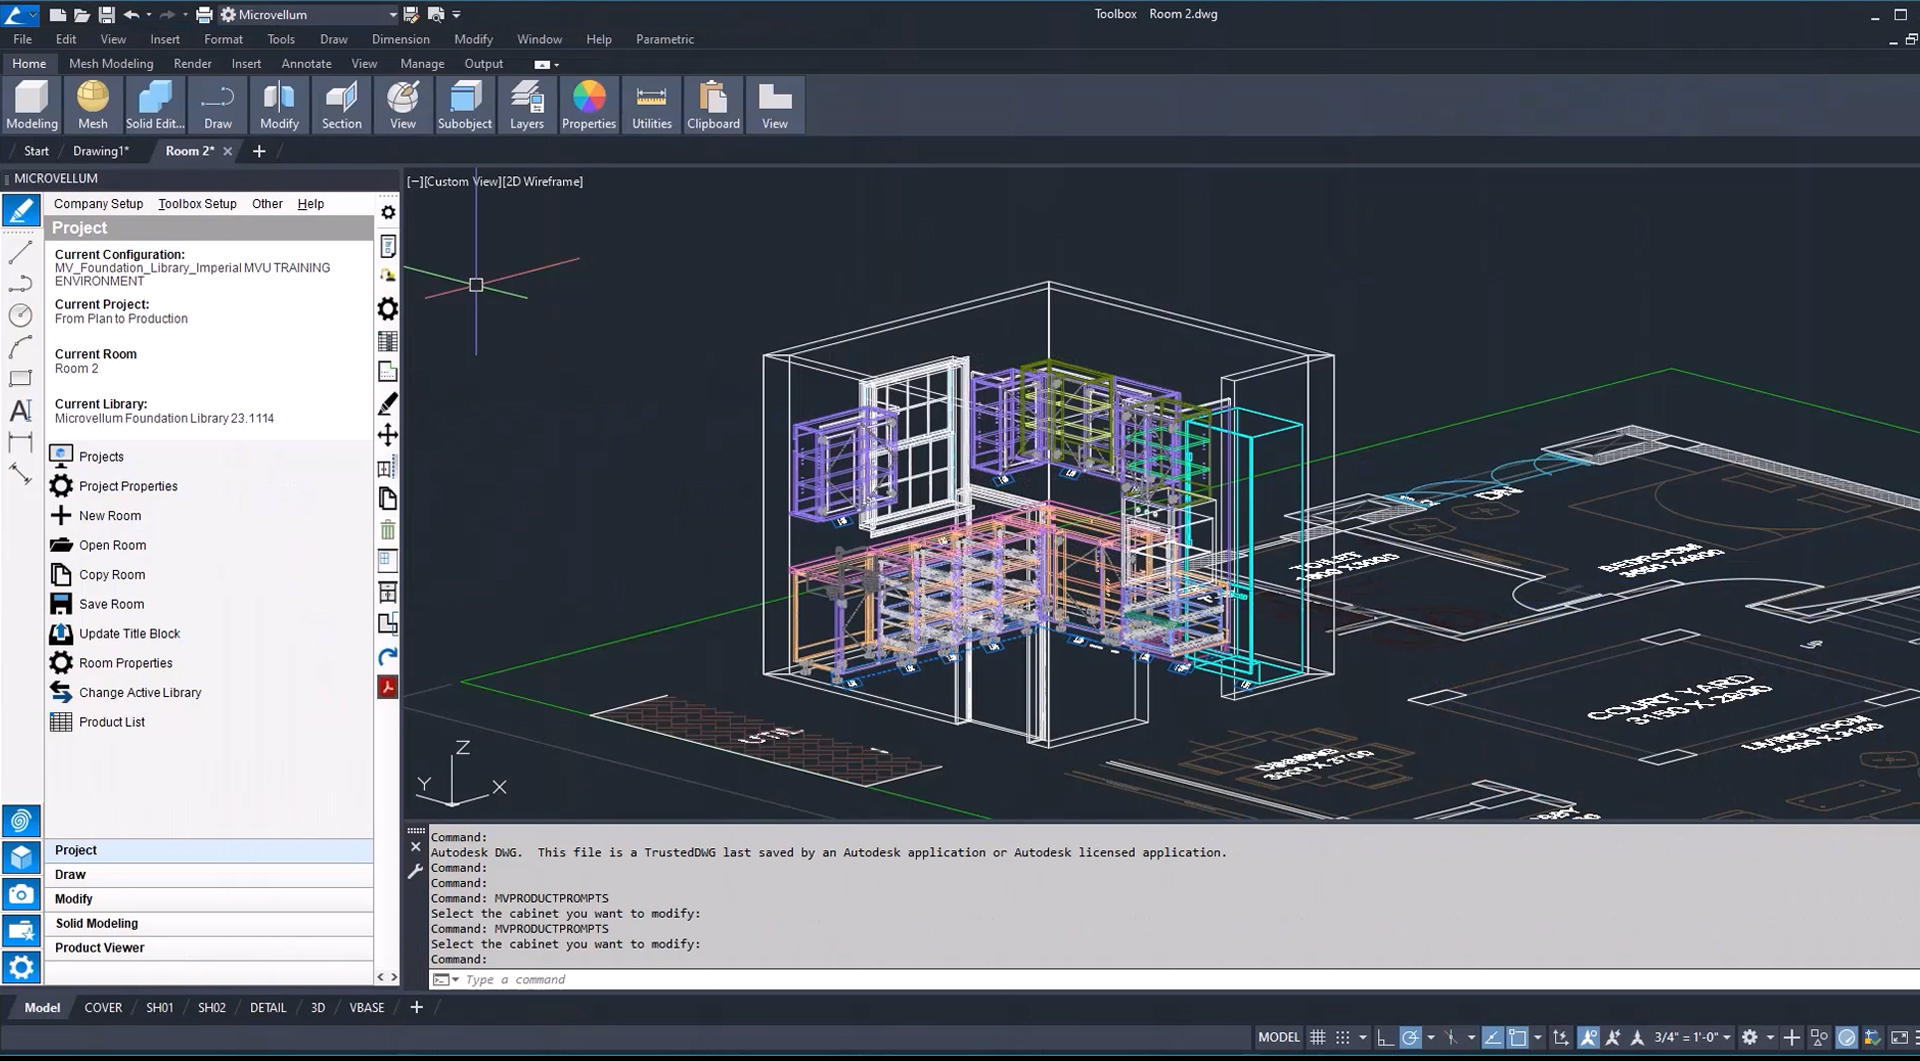This screenshot has width=1920, height=1061.
Task: Open the Modeling ribbon panel
Action: pyautogui.click(x=32, y=105)
